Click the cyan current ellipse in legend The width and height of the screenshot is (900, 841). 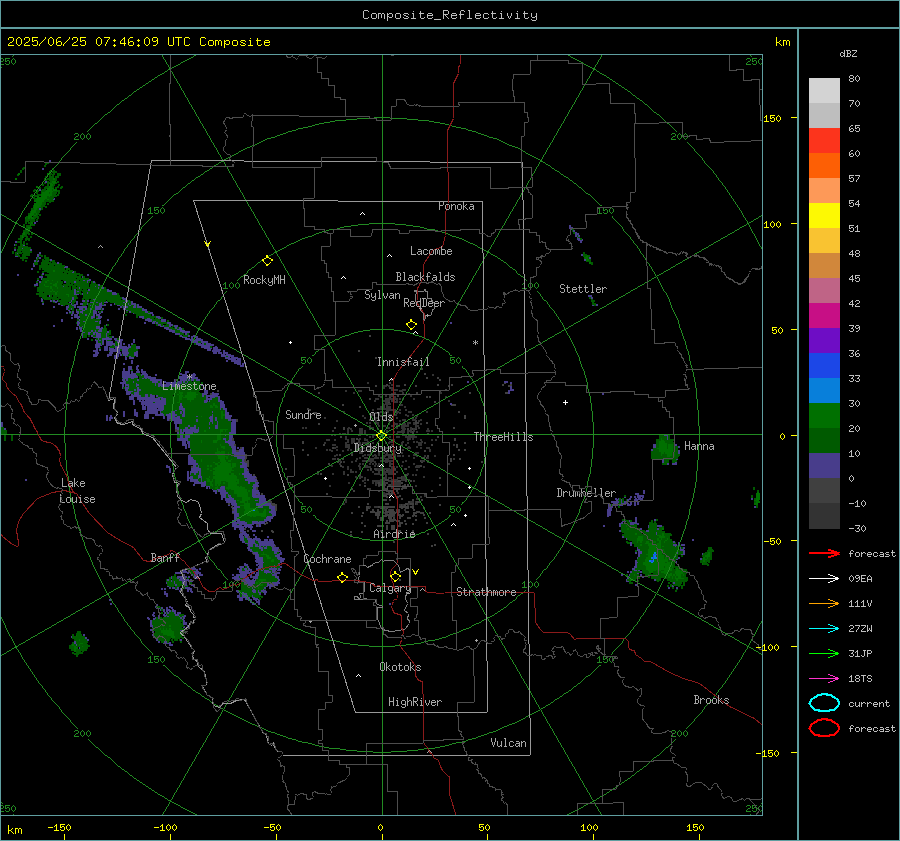824,703
